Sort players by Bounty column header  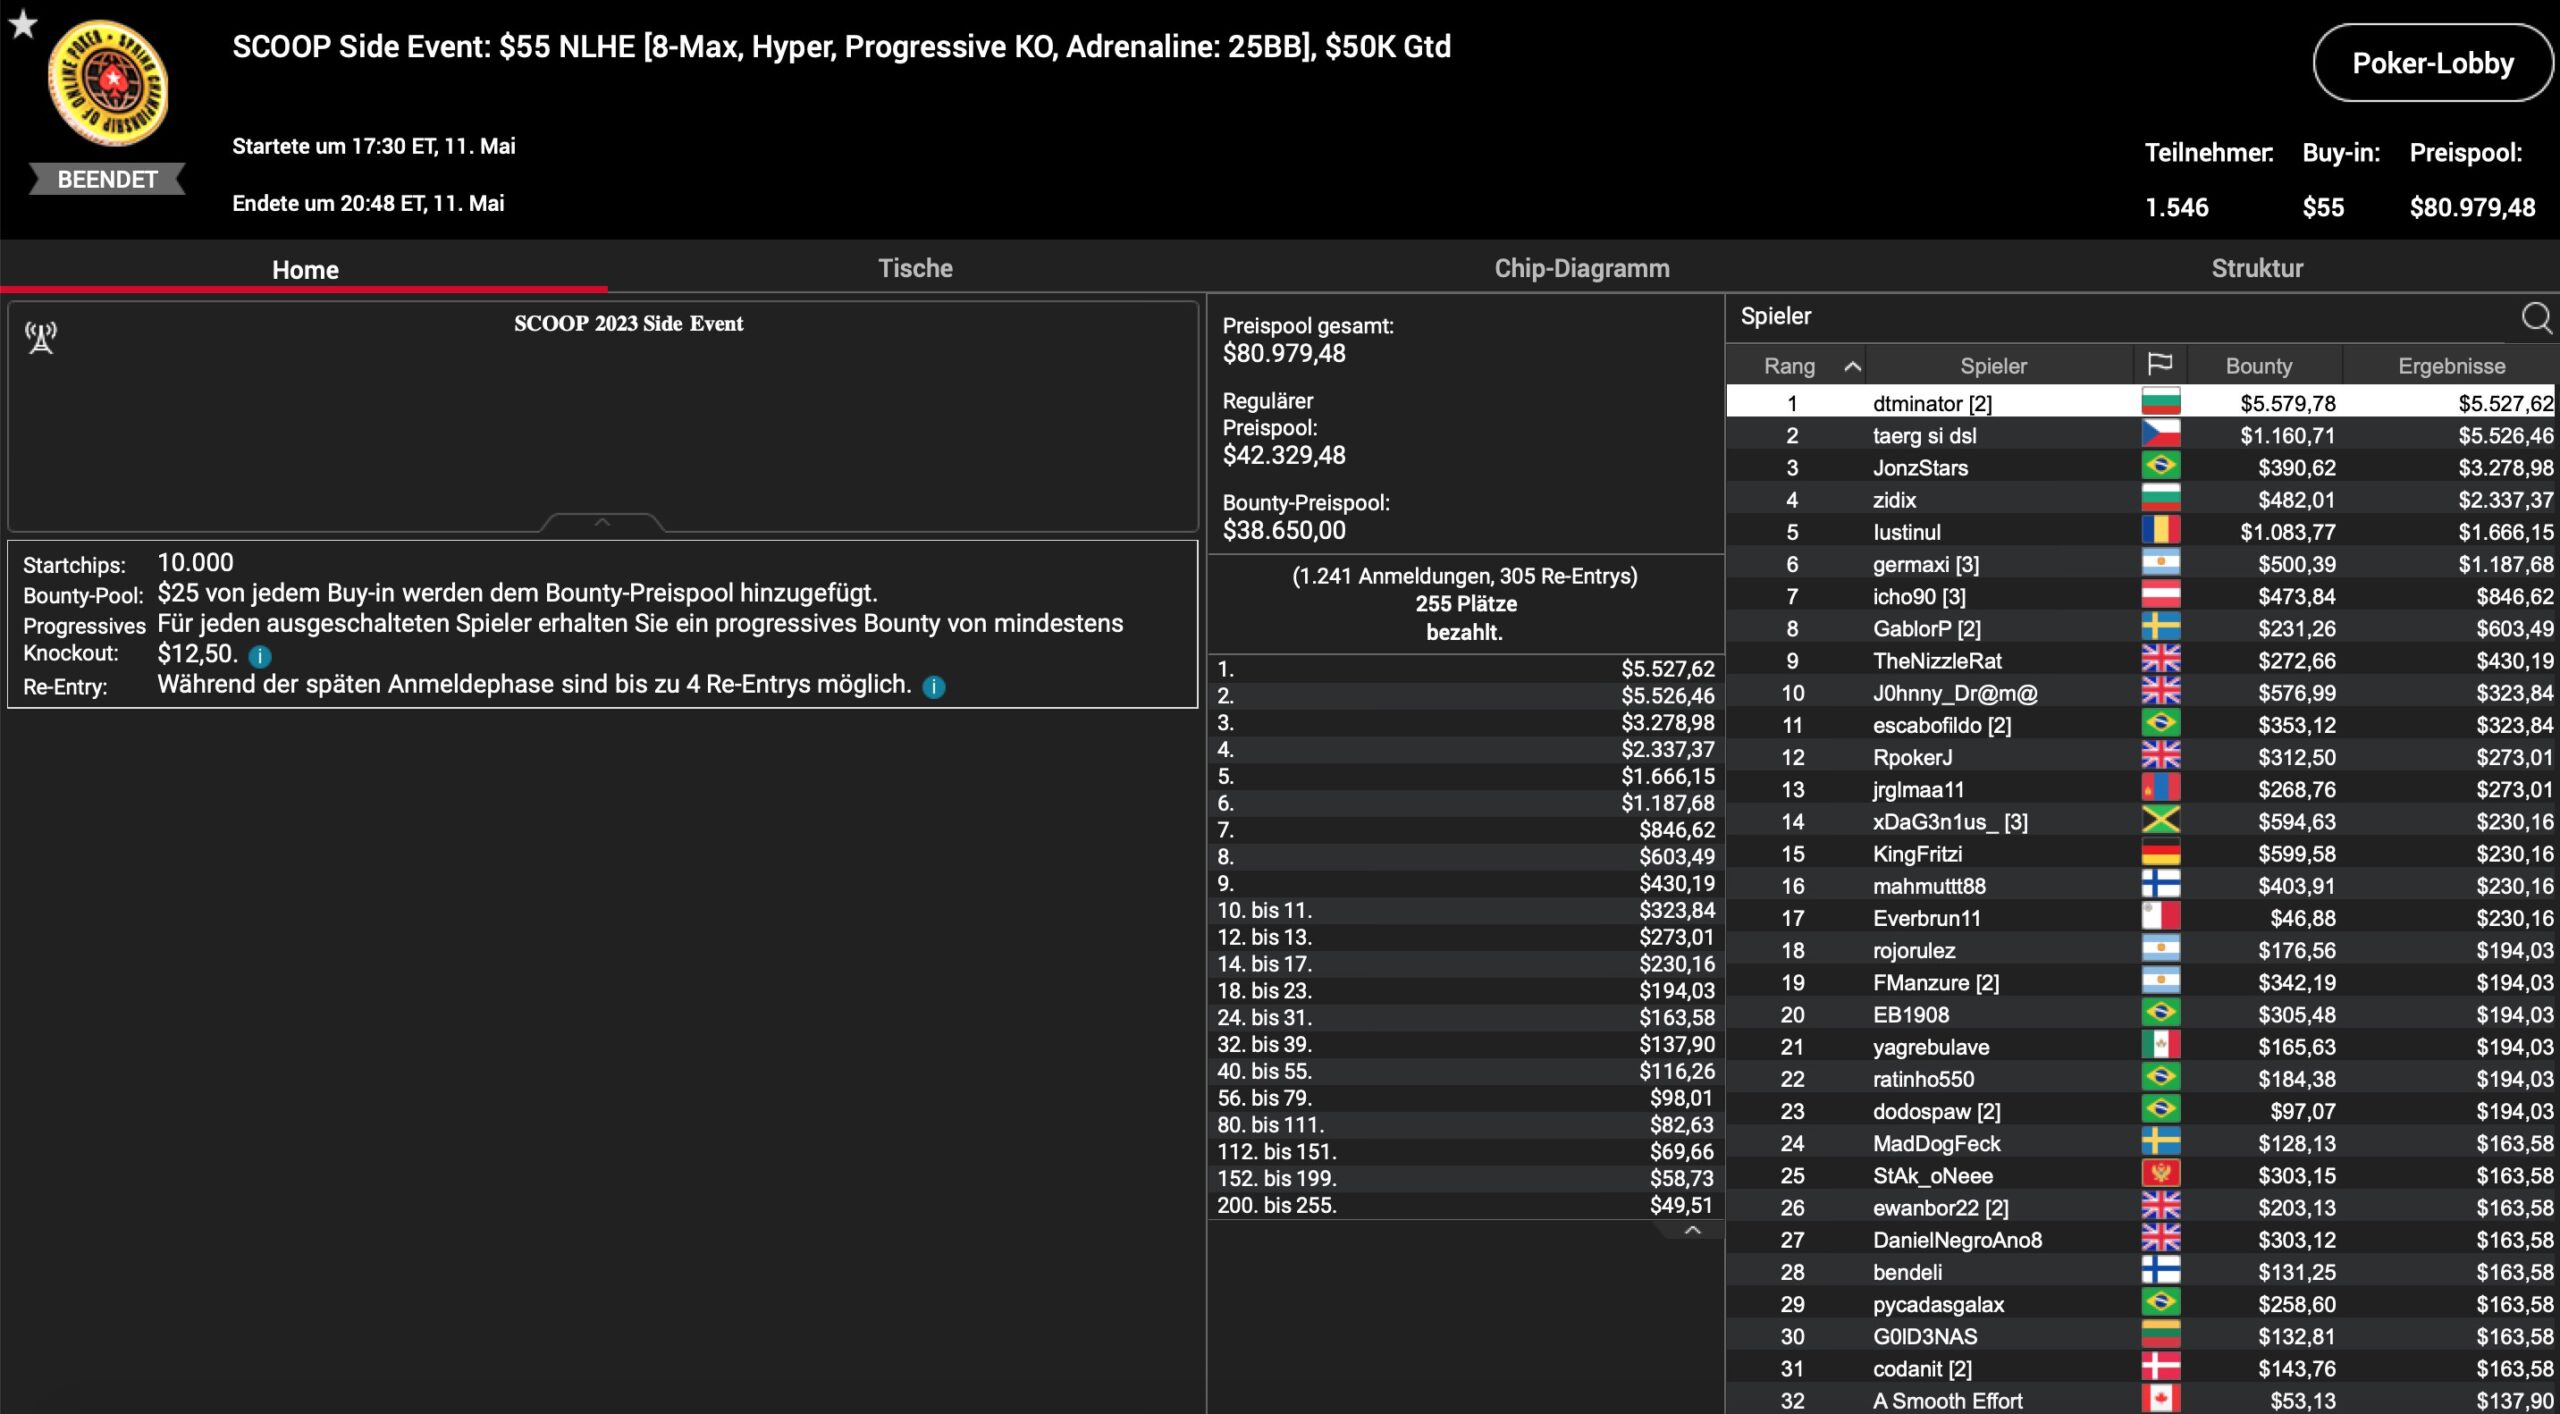[2258, 366]
